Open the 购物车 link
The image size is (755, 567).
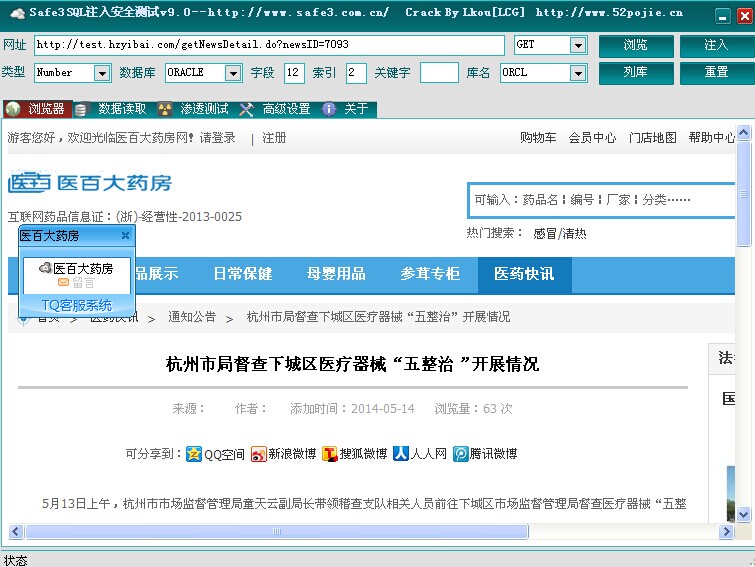(538, 138)
